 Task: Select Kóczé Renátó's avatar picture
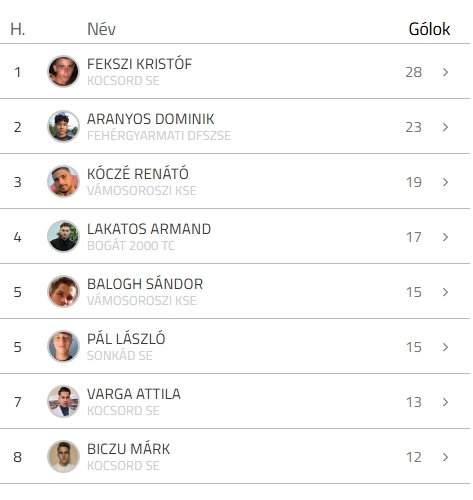pos(63,181)
